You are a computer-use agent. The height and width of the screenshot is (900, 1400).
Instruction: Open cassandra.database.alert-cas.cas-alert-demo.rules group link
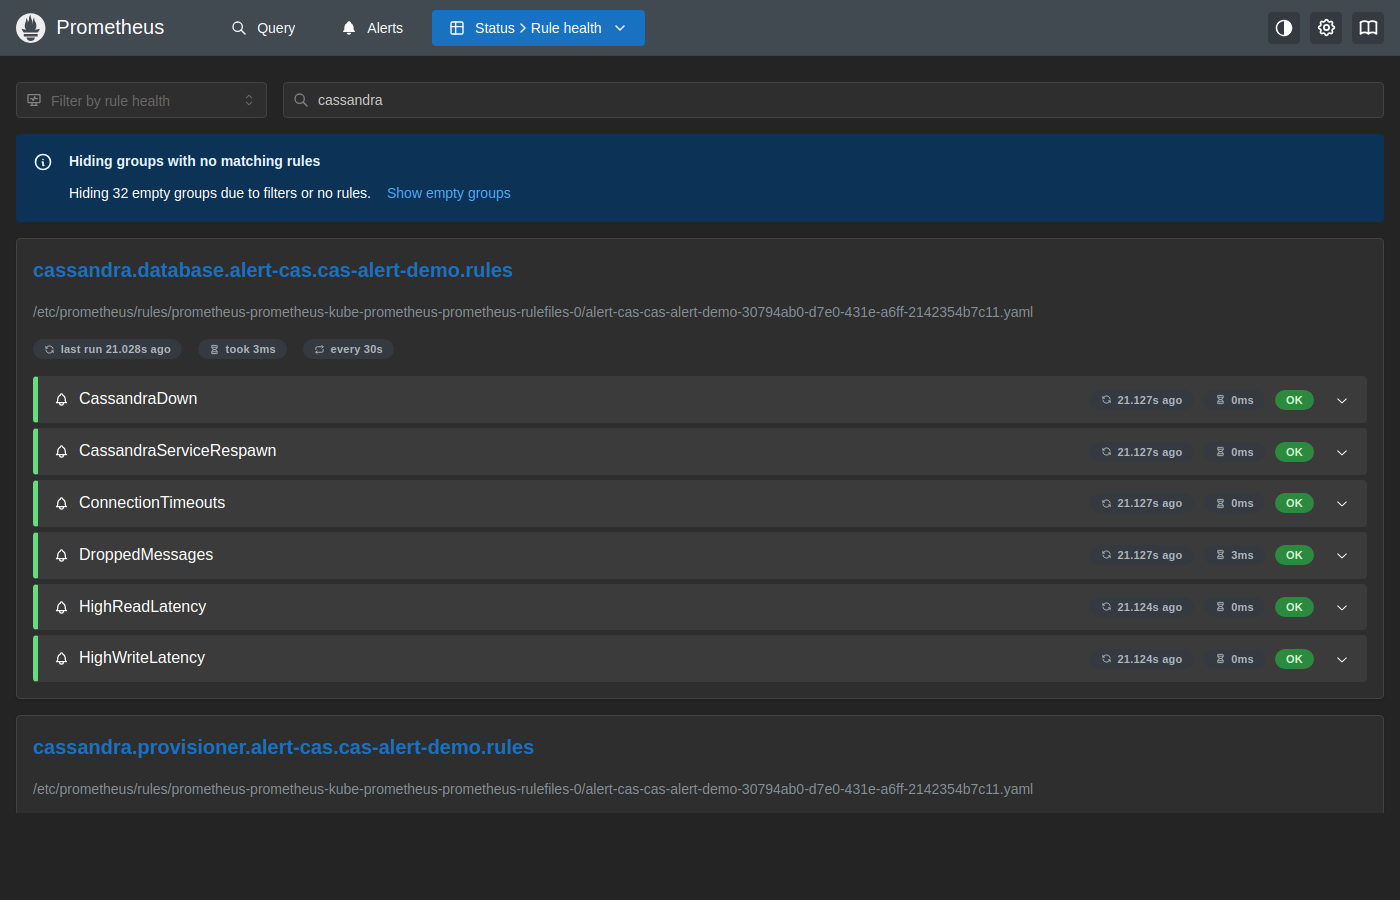coord(273,270)
